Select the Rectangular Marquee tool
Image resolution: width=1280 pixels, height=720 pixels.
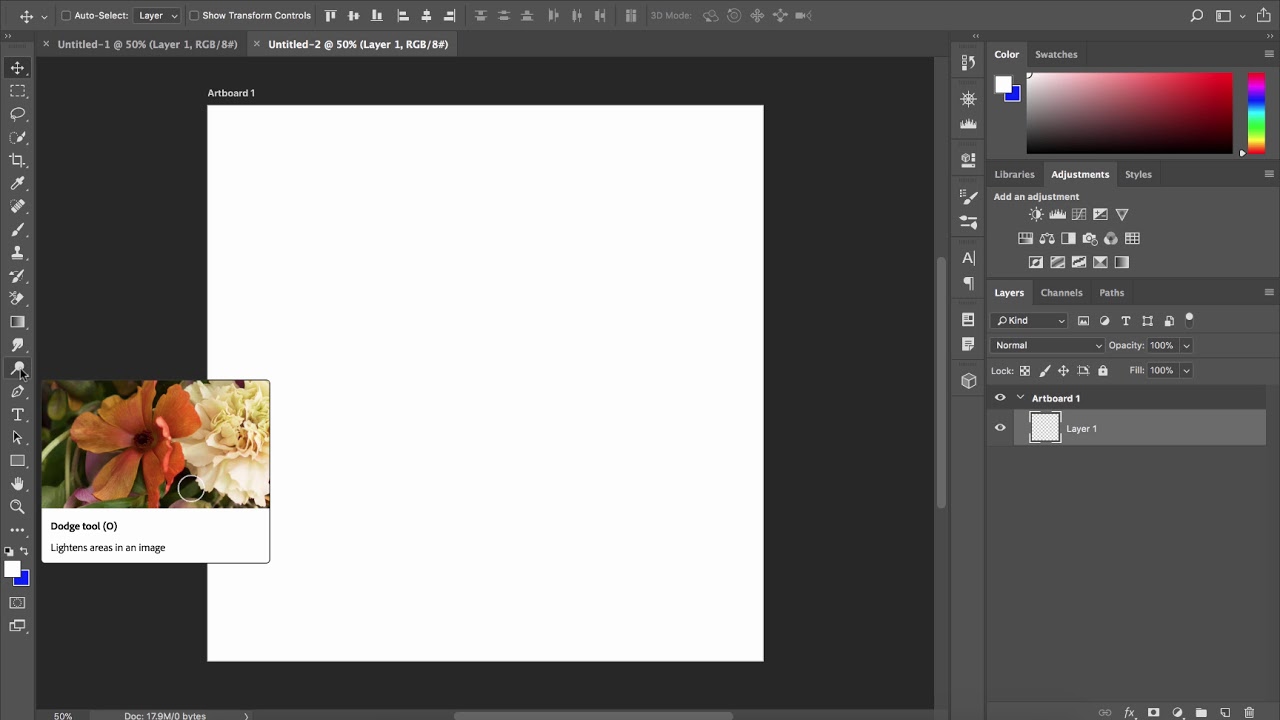18,91
